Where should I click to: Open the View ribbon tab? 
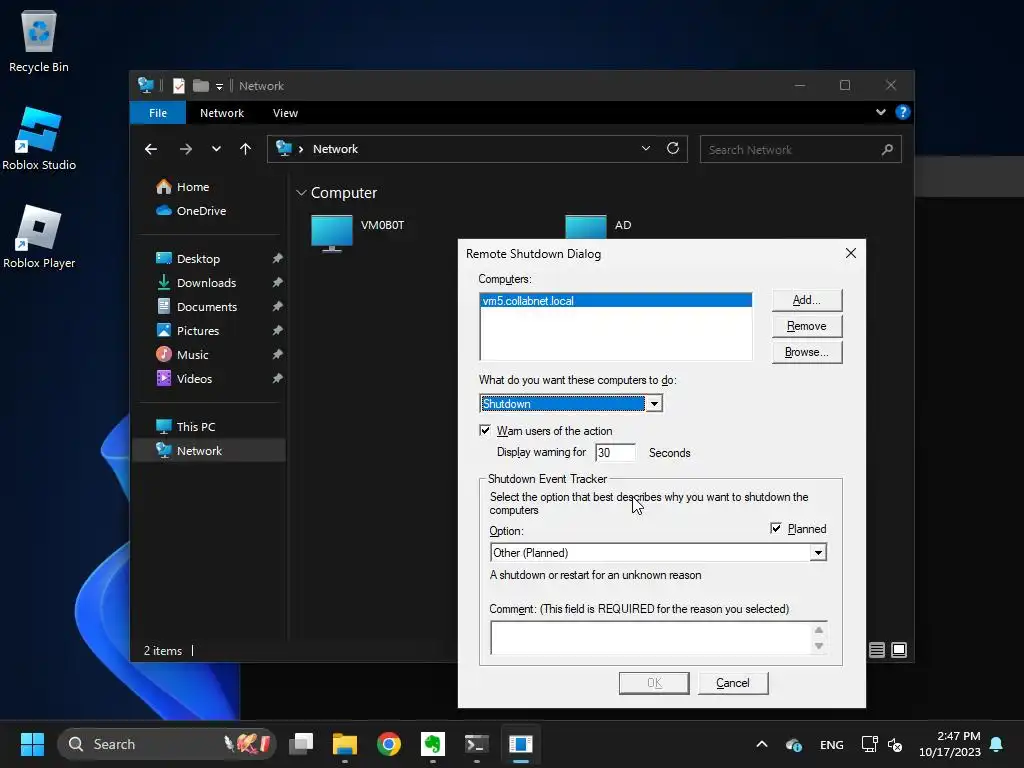tap(285, 113)
